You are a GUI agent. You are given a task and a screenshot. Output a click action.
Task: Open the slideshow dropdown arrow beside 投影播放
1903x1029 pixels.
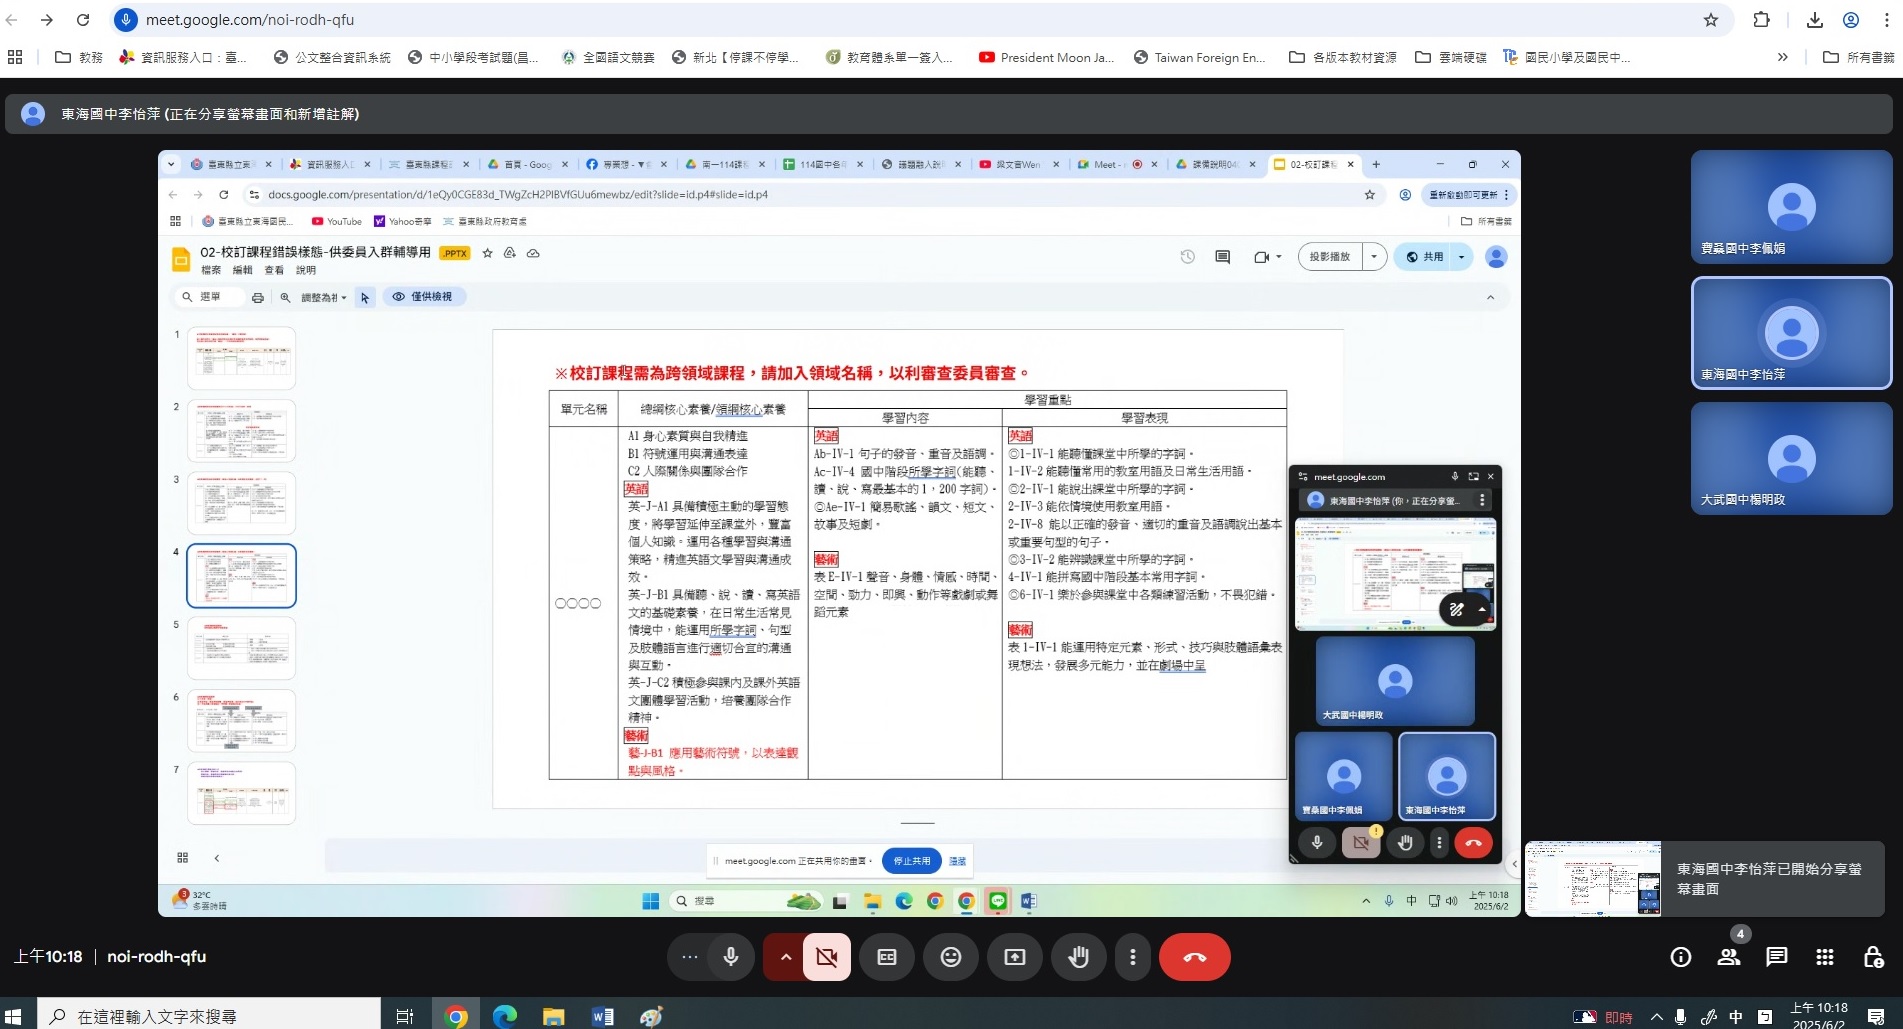1374,257
